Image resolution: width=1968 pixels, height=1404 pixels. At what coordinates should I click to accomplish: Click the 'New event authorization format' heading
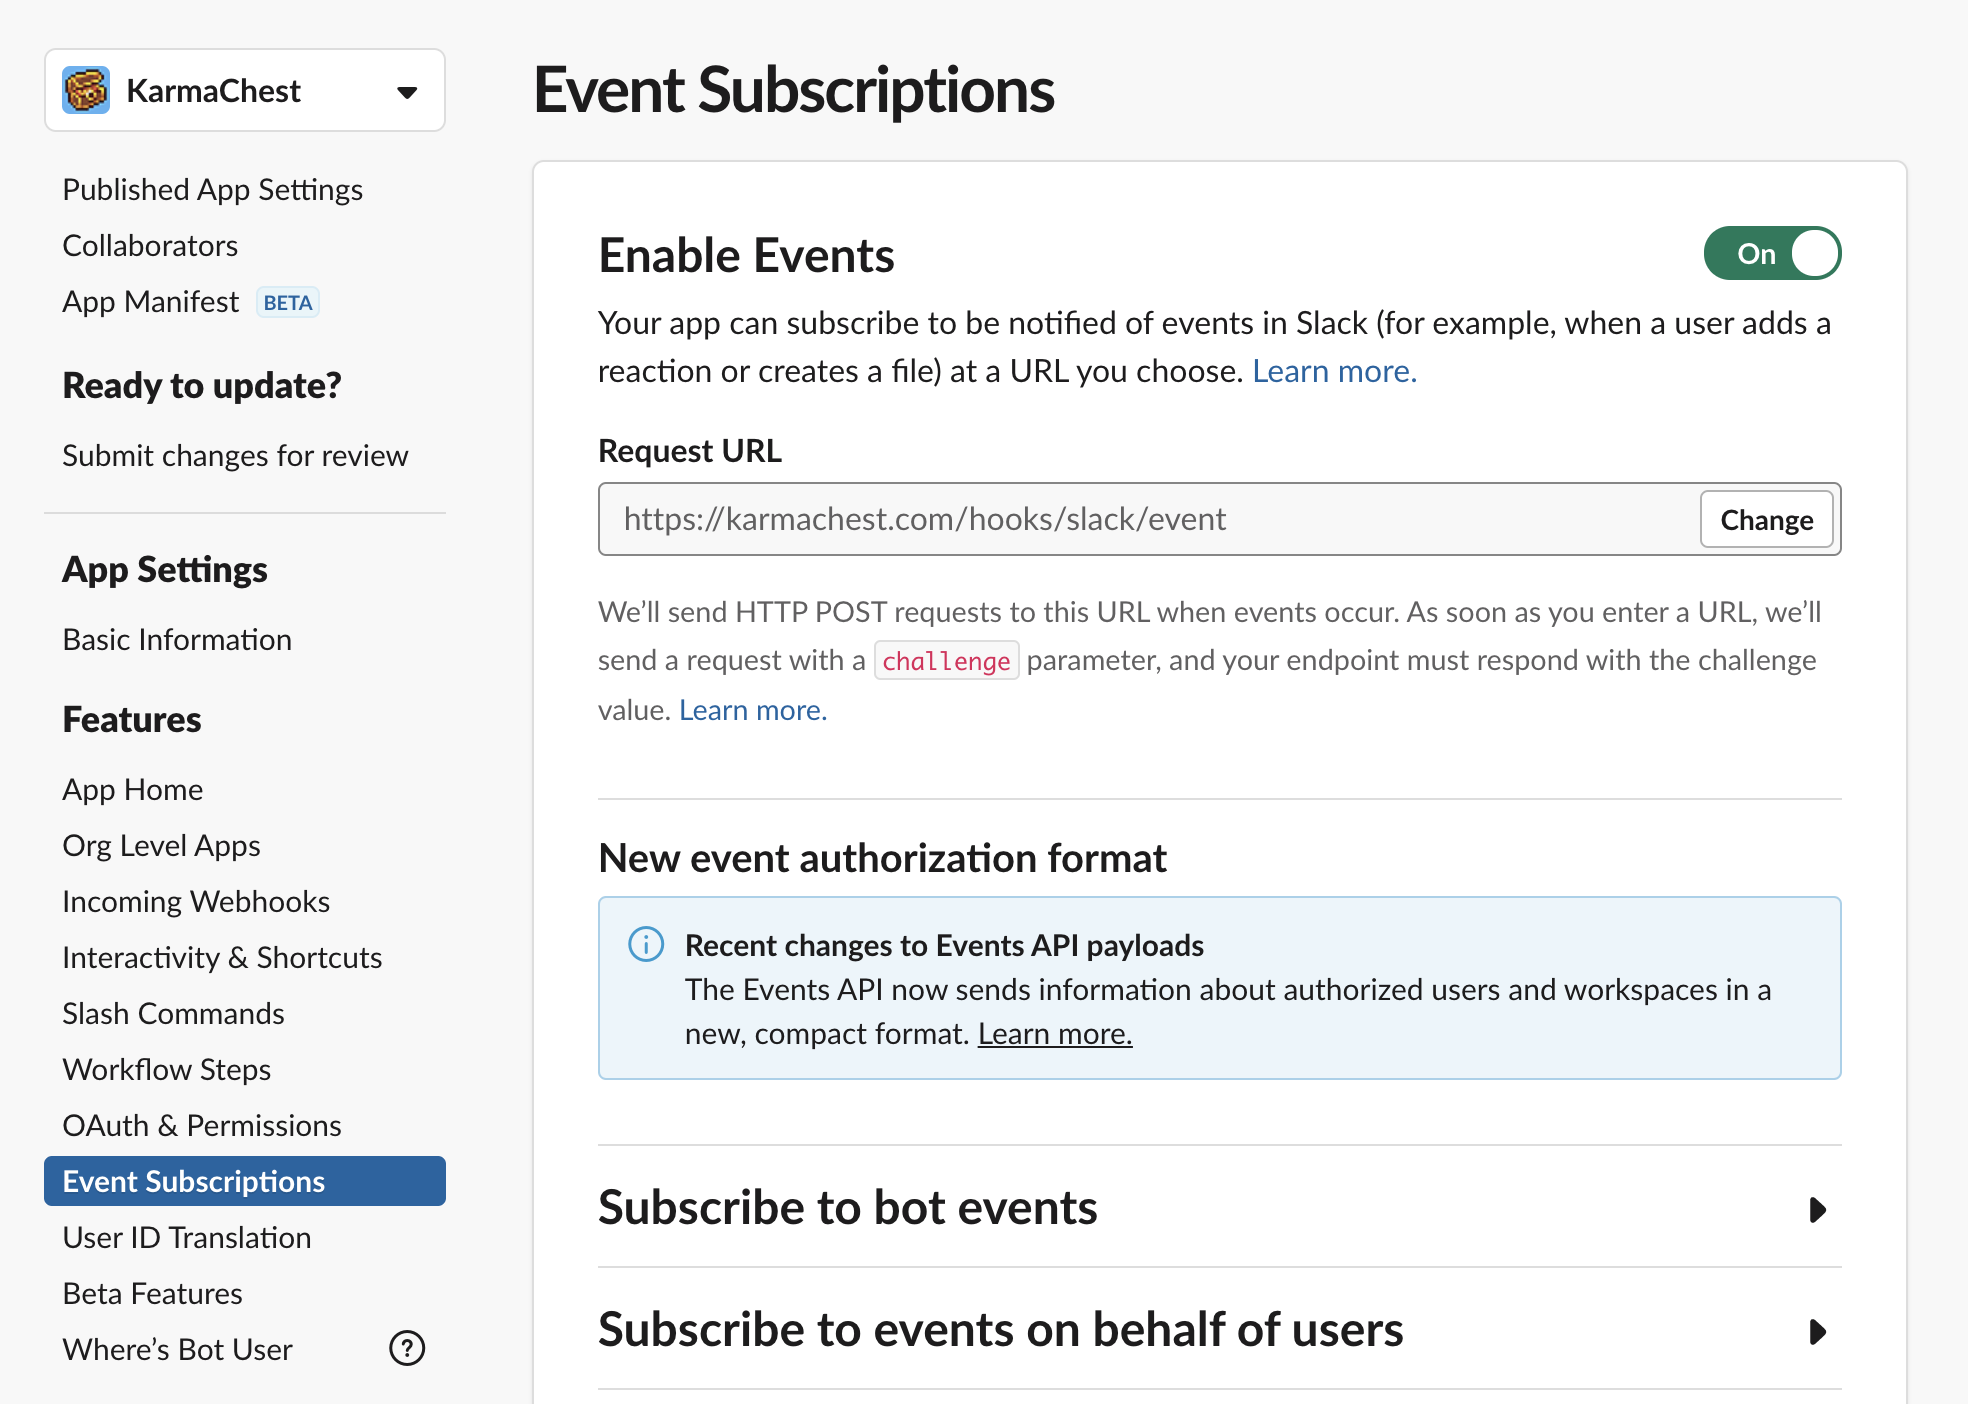(882, 858)
